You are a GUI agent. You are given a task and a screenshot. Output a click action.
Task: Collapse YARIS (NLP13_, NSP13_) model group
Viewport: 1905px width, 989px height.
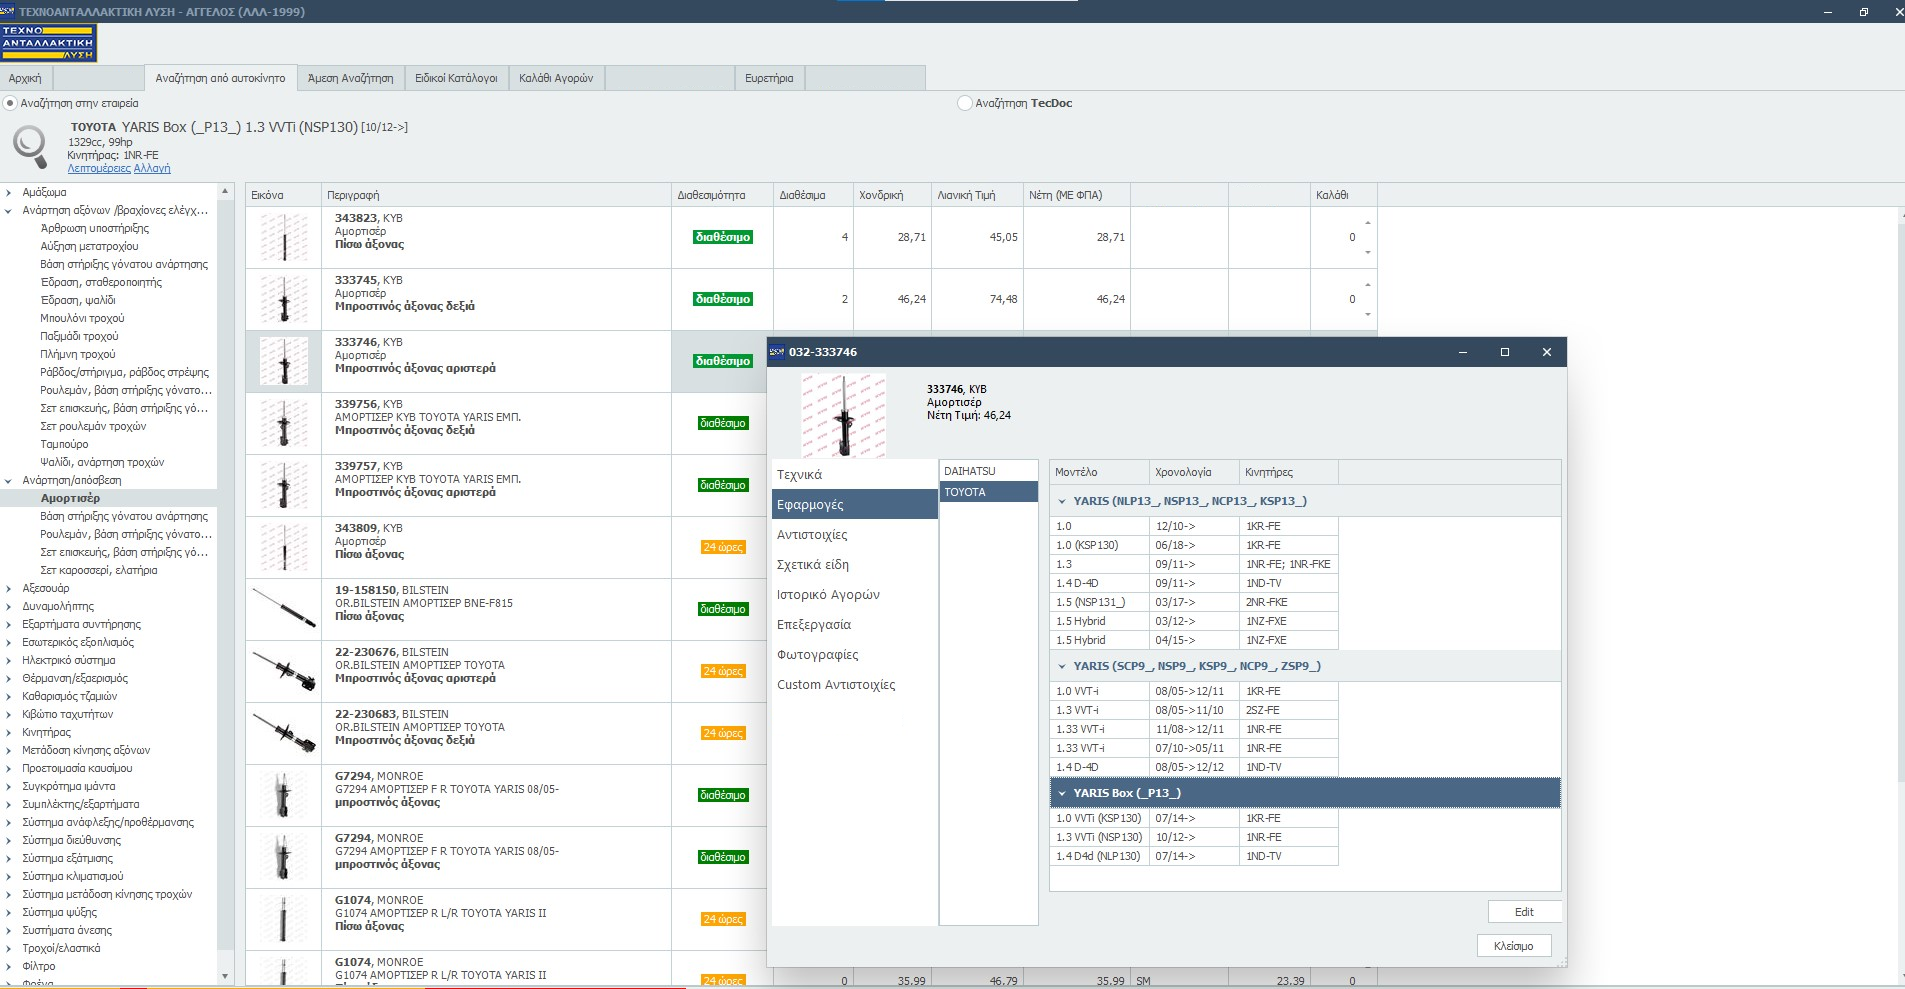pos(1062,501)
